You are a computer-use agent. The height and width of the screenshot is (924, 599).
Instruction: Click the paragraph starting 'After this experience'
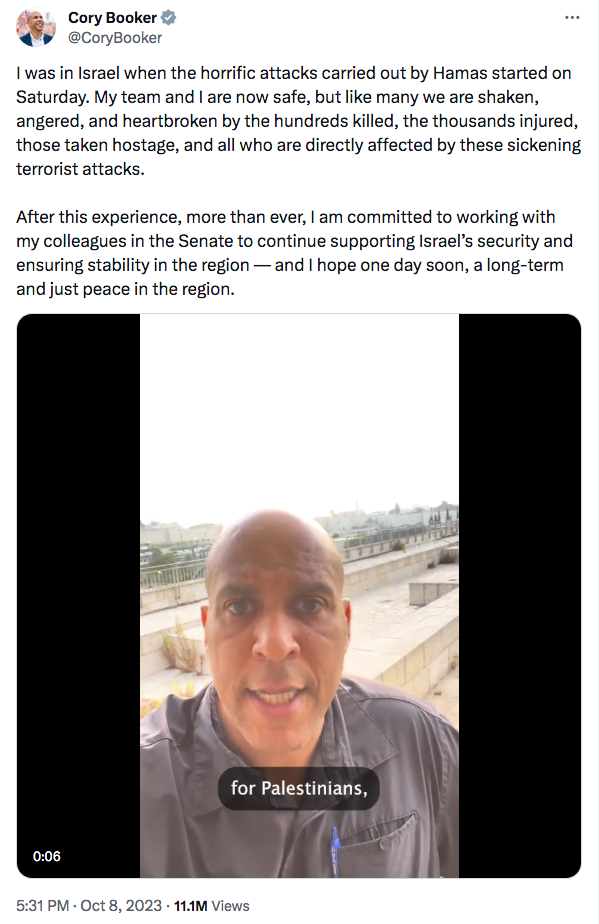pyautogui.click(x=294, y=253)
